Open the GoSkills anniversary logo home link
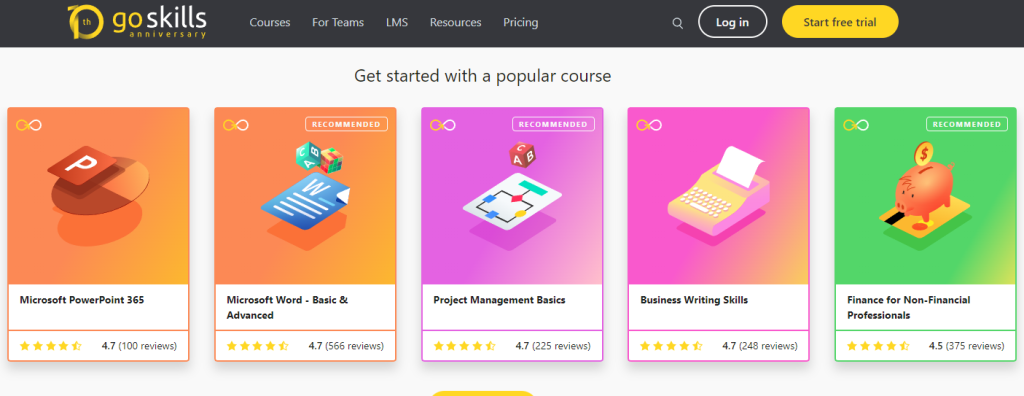1024x396 pixels. (x=137, y=22)
